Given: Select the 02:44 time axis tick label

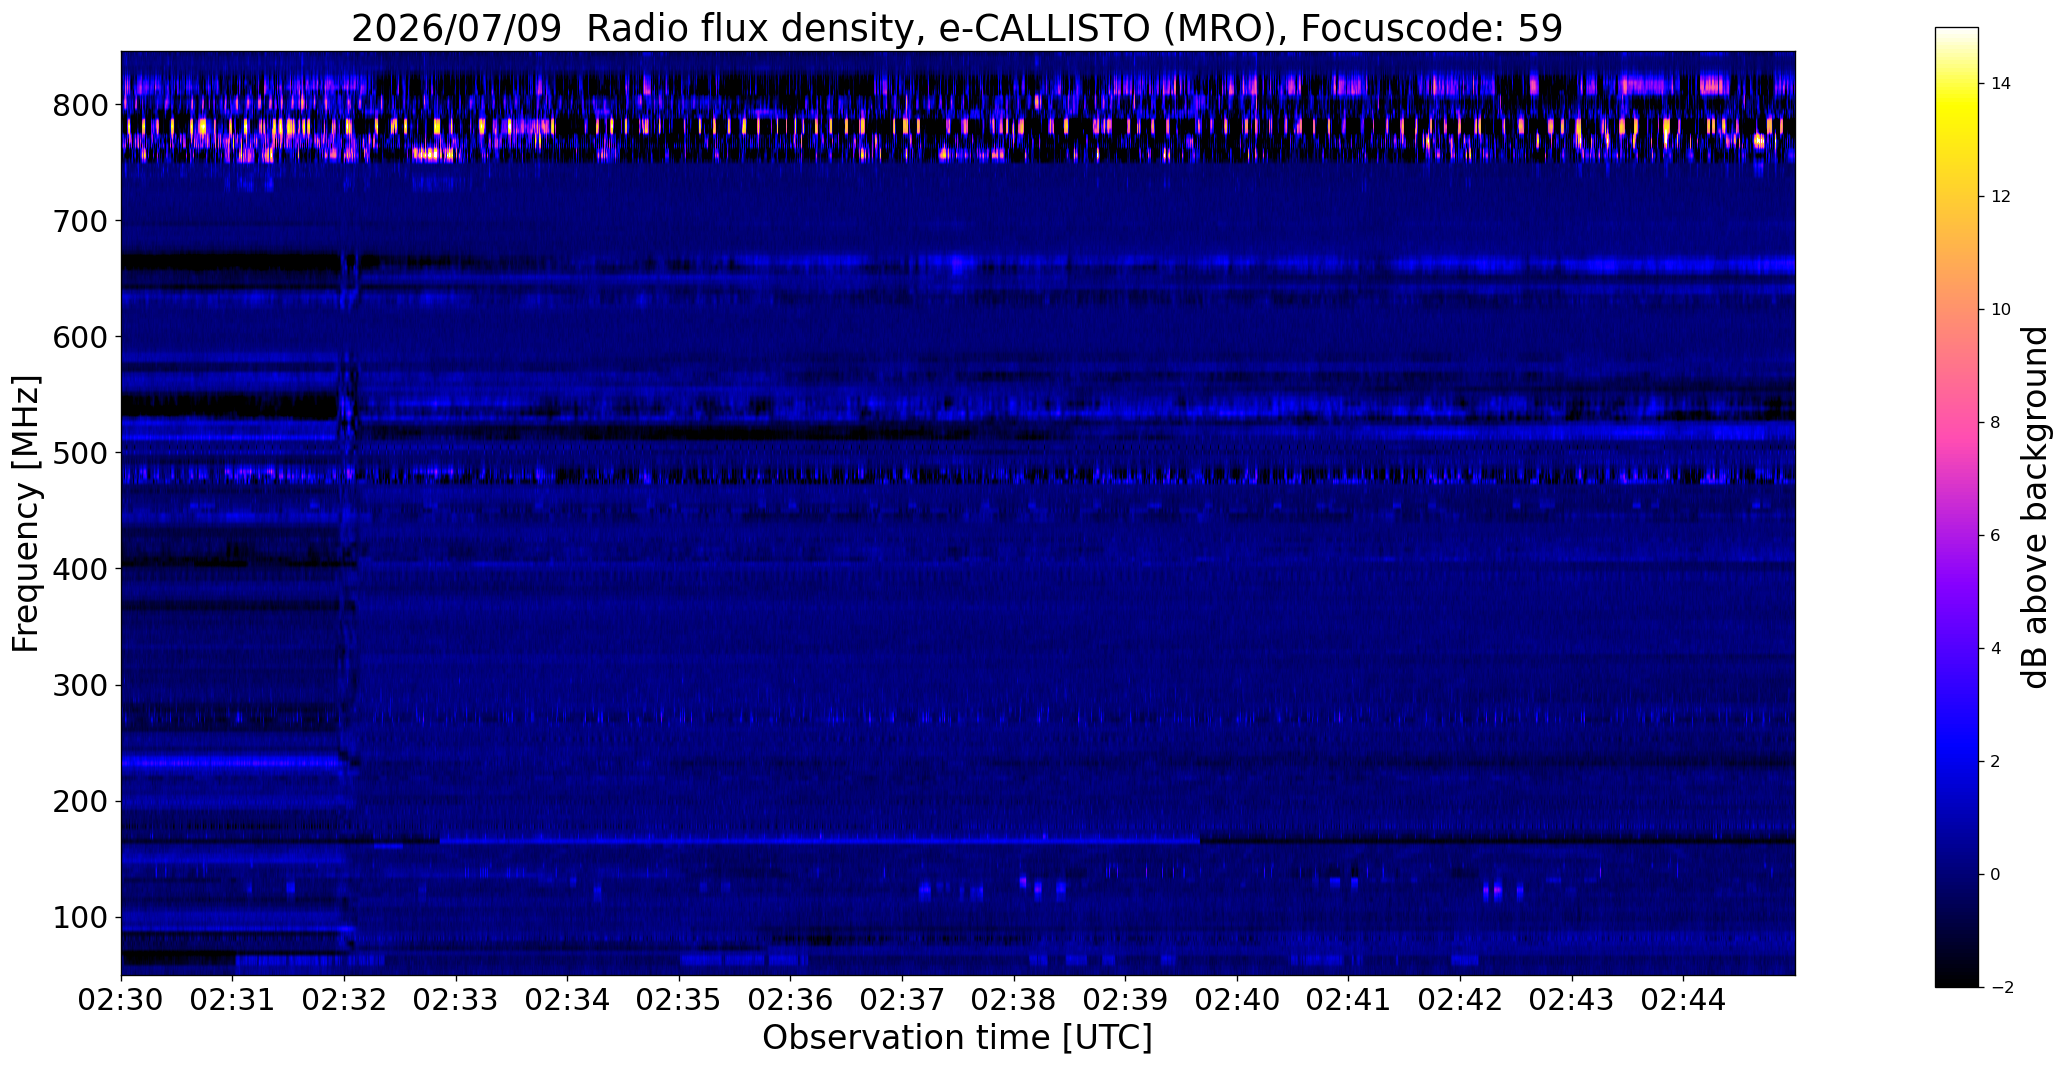Looking at the screenshot, I should (1684, 1001).
